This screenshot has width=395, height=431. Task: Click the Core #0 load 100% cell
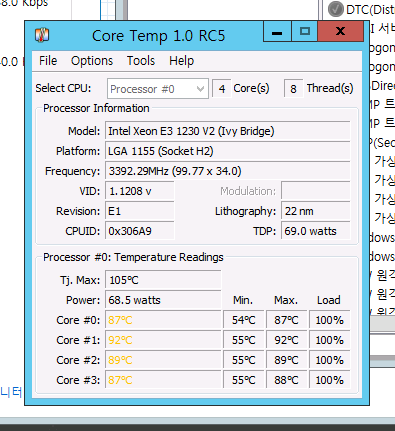tap(330, 320)
